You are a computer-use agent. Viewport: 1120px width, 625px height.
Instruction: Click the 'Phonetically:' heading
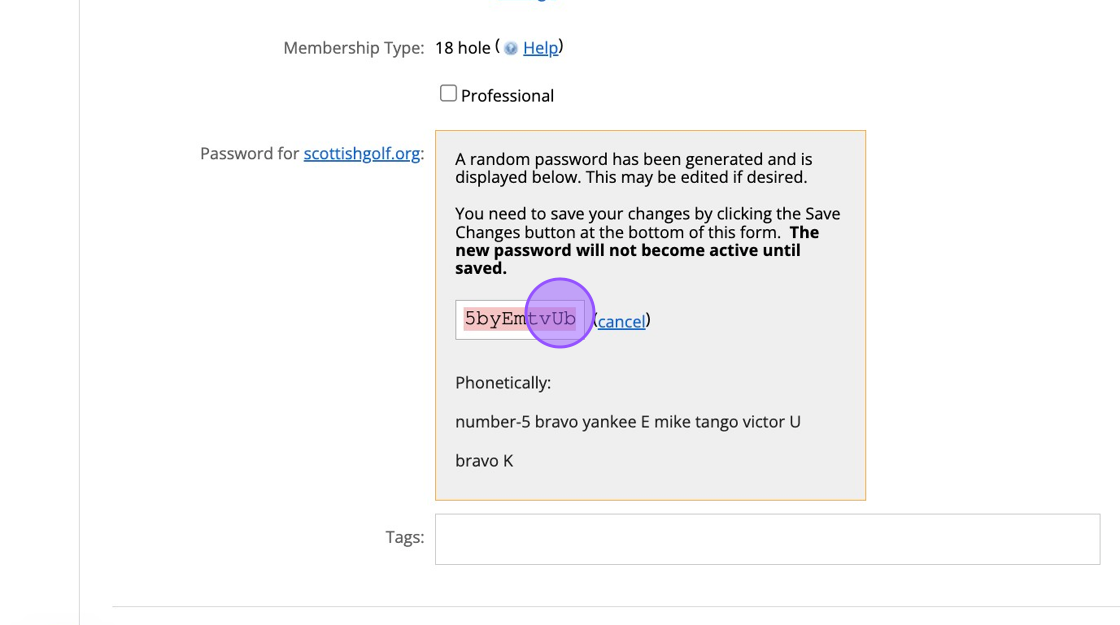point(503,383)
